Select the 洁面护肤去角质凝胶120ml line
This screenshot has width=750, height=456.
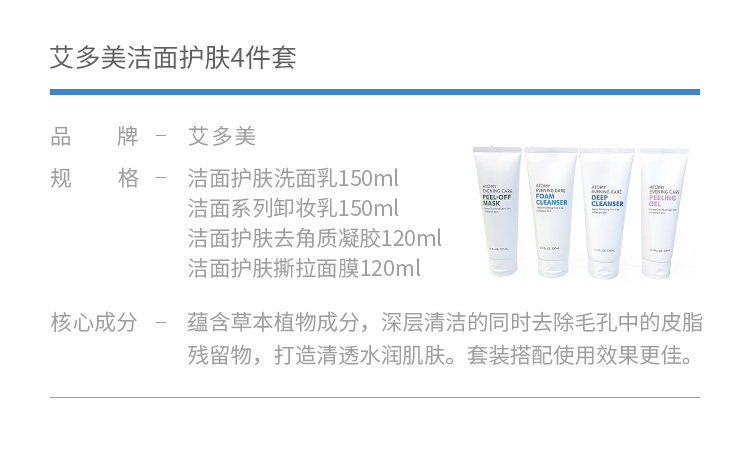click(x=315, y=238)
